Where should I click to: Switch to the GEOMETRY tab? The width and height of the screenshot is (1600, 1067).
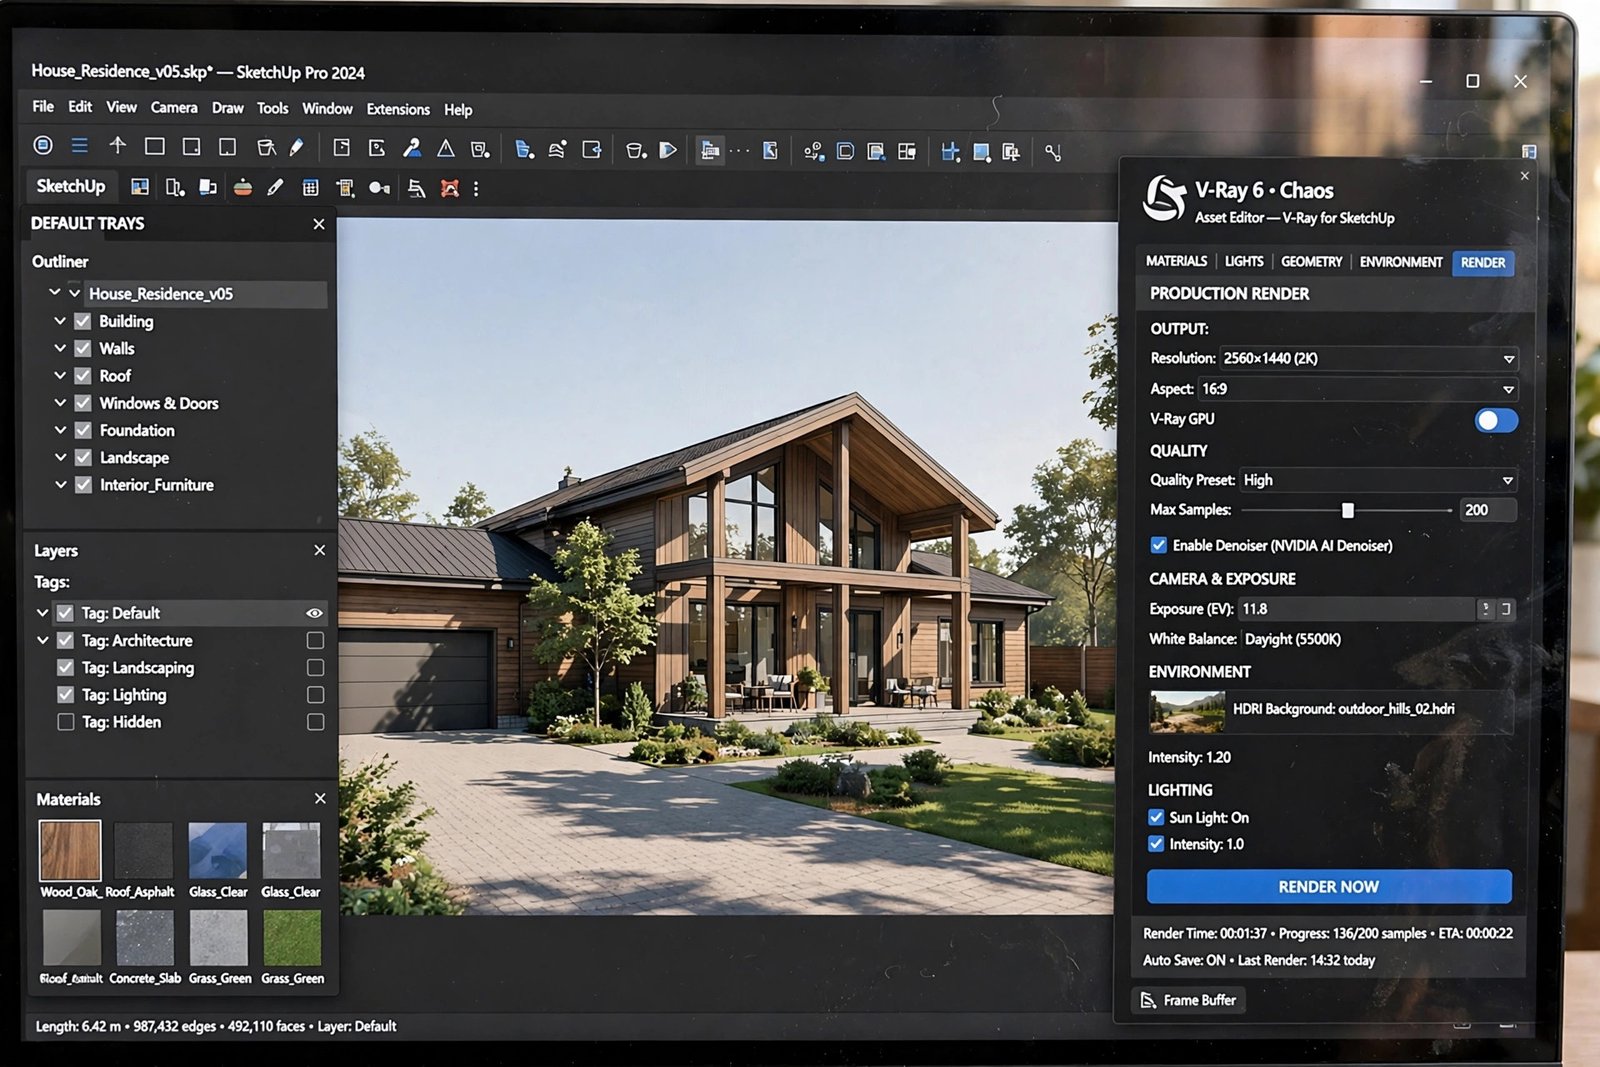[x=1311, y=261]
